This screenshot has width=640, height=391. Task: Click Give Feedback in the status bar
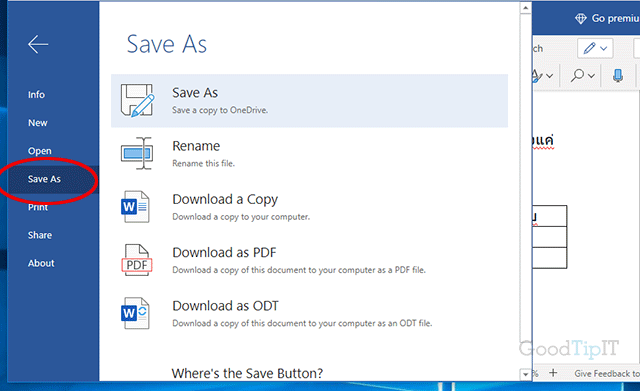coord(607,373)
